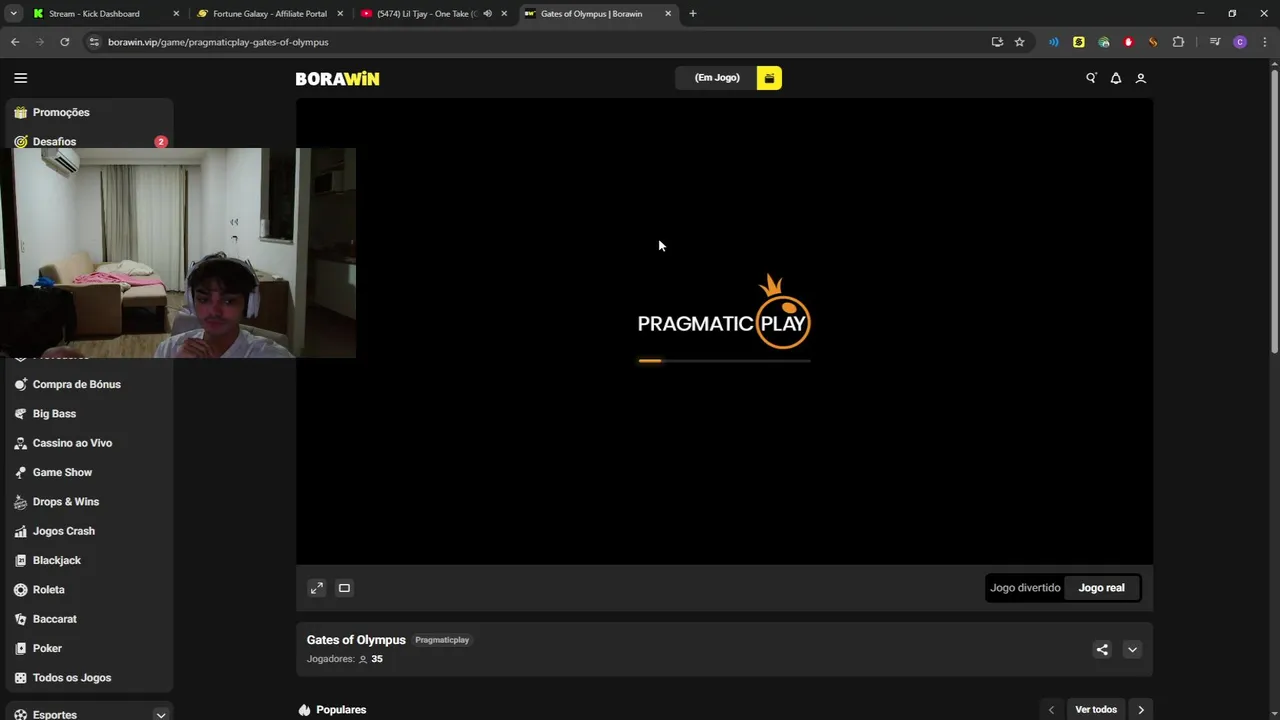Open Chrome three-dot menu
Screen dimensions: 1280x720
1264,42
